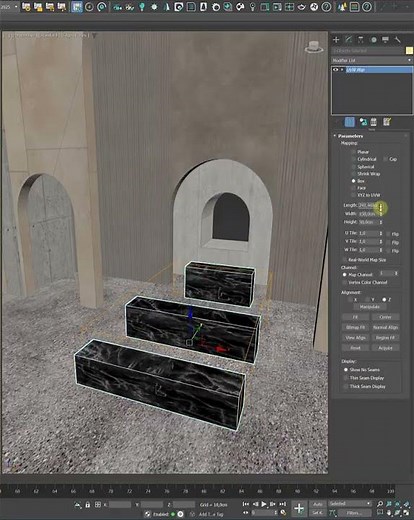The width and height of the screenshot is (414, 520).
Task: Click the large Set Keys plus button
Action: coord(299,509)
